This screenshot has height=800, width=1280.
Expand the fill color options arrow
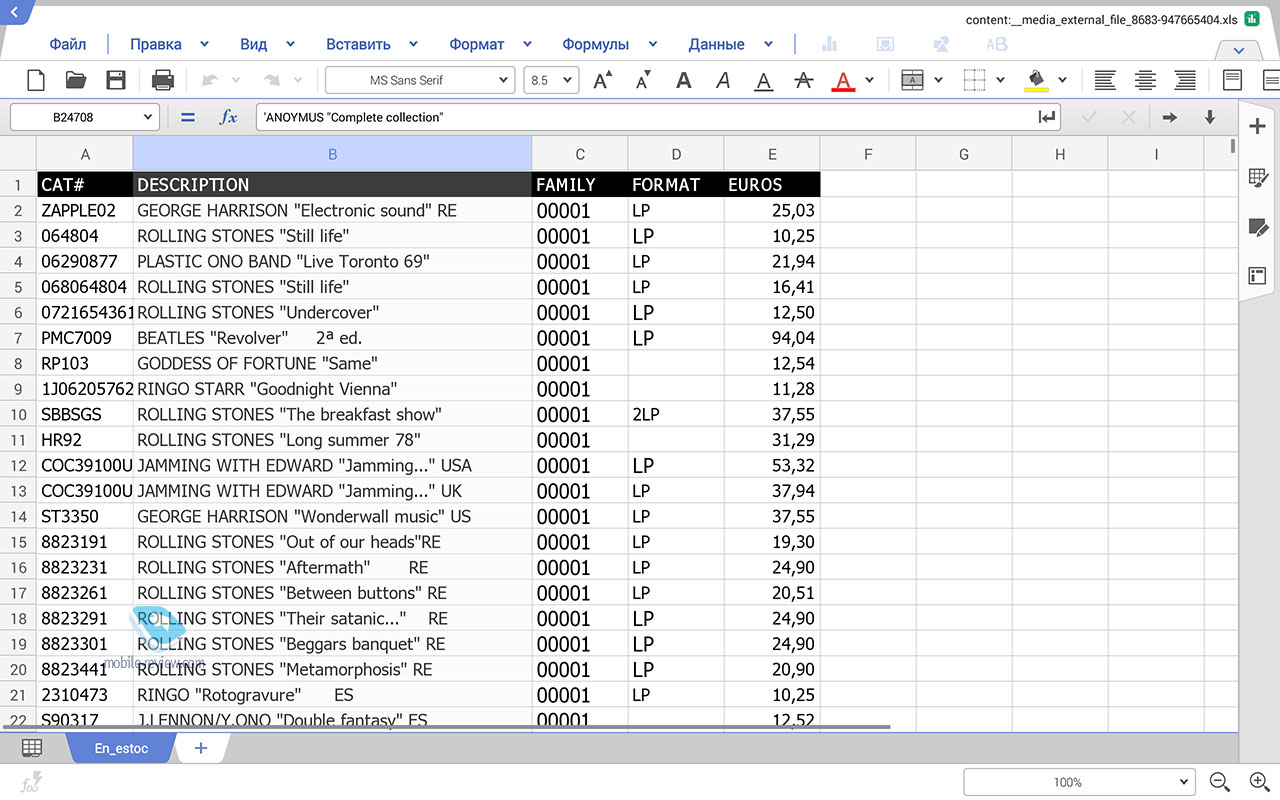[1061, 80]
